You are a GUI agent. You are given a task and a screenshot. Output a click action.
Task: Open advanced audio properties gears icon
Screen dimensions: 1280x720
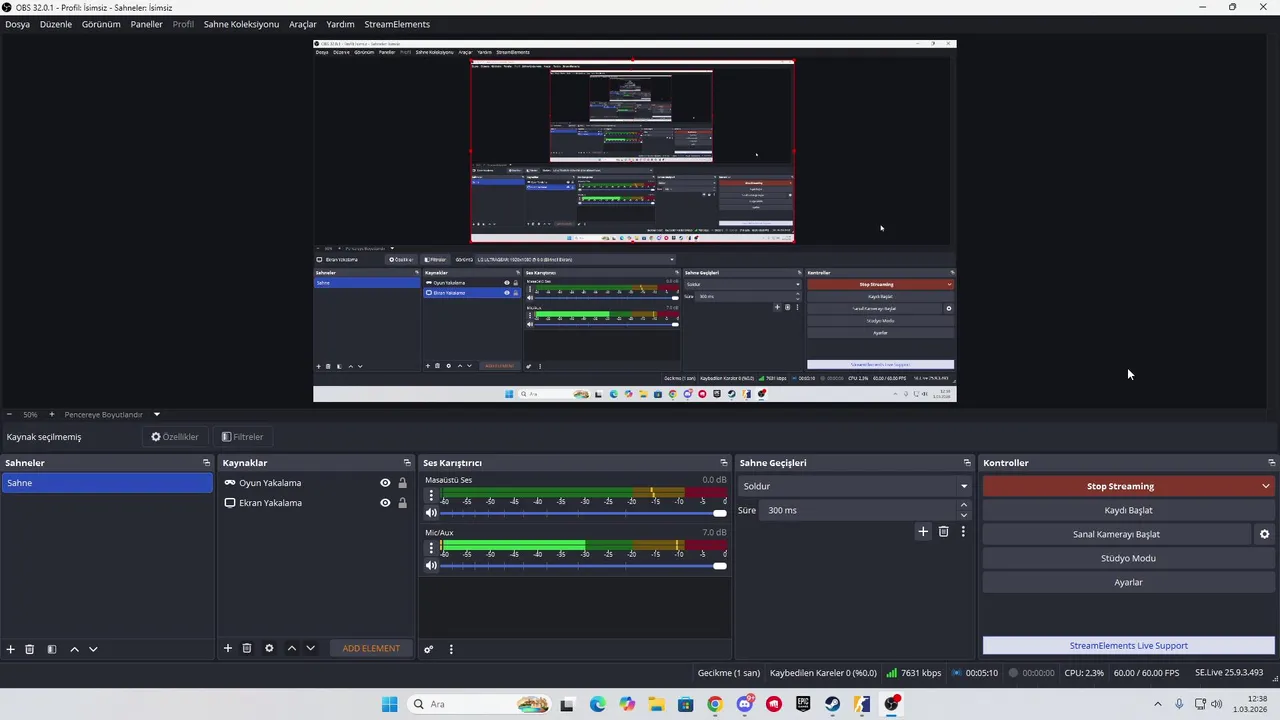tap(429, 649)
